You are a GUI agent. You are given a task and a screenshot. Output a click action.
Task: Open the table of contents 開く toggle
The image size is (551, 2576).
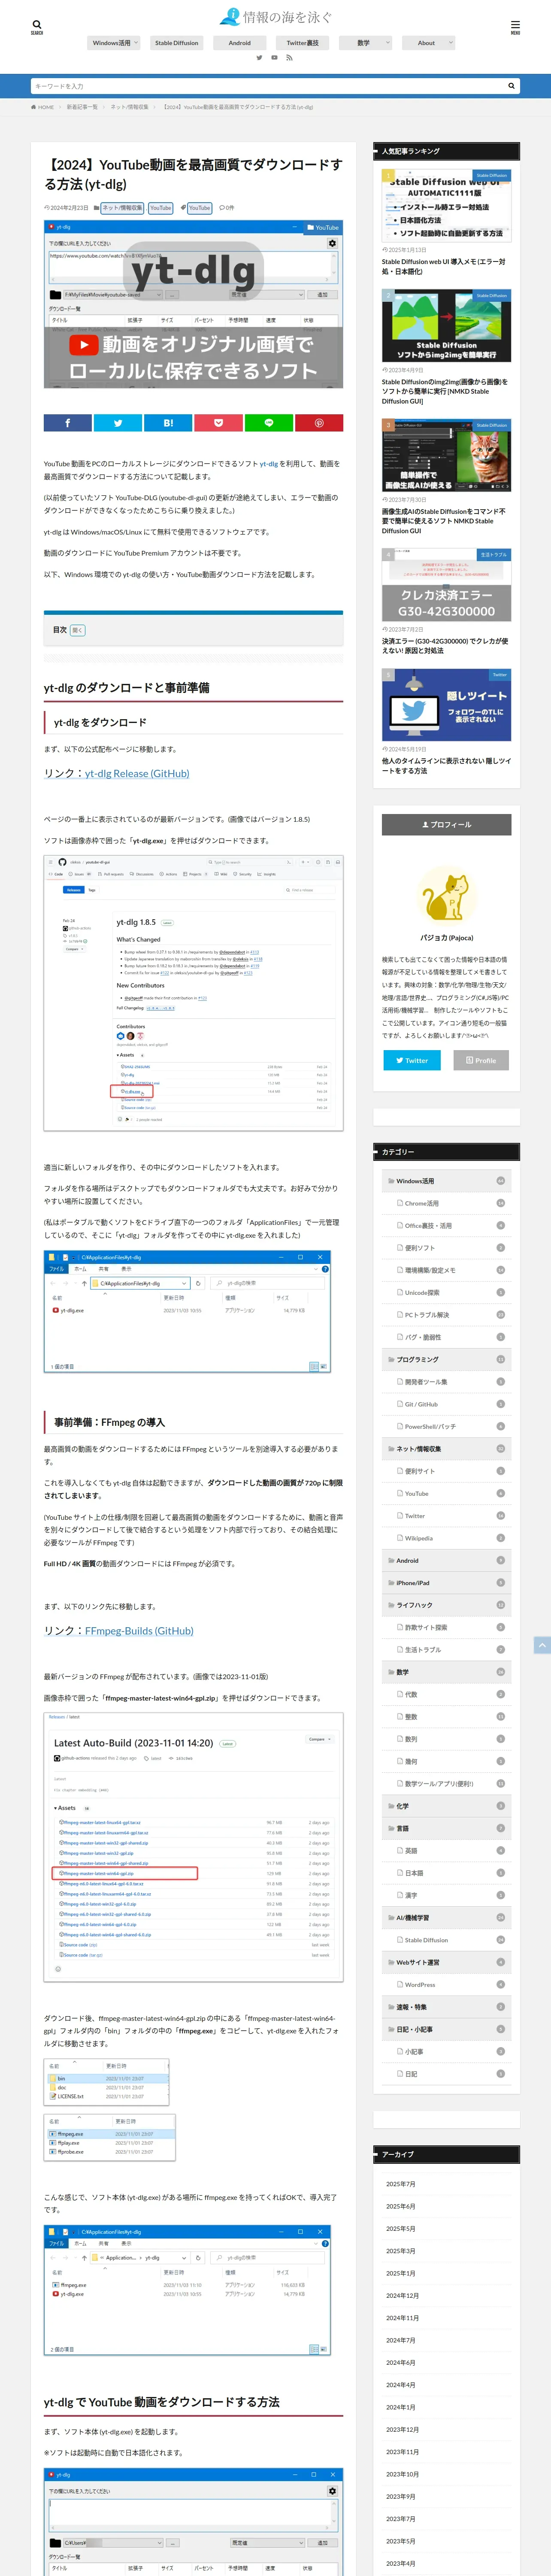(77, 630)
